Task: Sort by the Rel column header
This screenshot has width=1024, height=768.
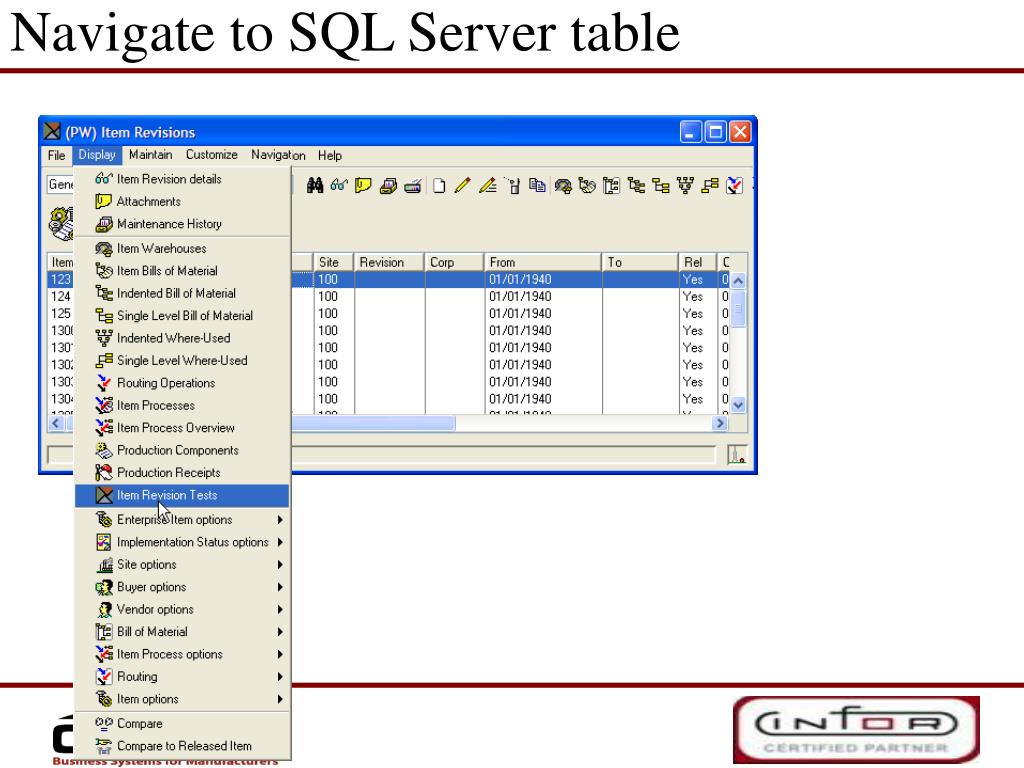Action: coord(698,262)
